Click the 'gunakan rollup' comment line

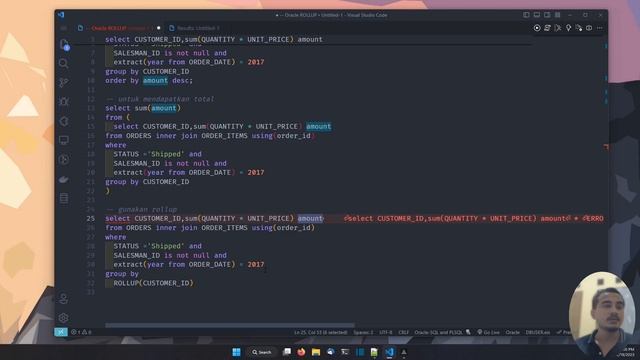tap(141, 209)
